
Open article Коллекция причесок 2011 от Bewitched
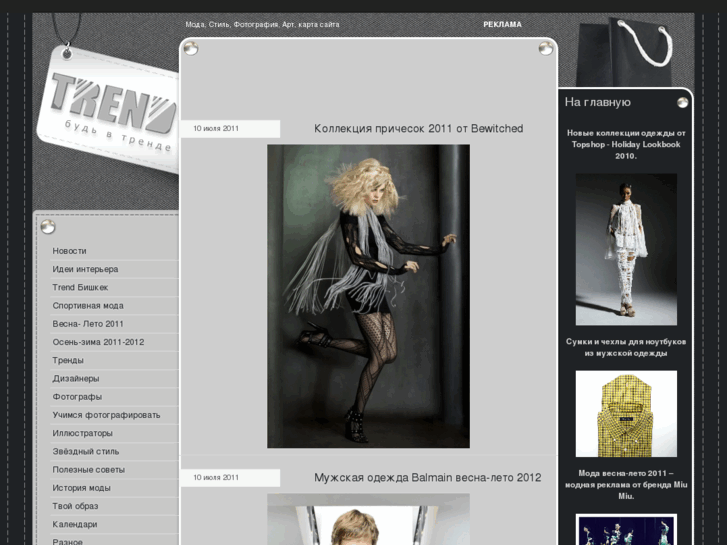point(419,128)
